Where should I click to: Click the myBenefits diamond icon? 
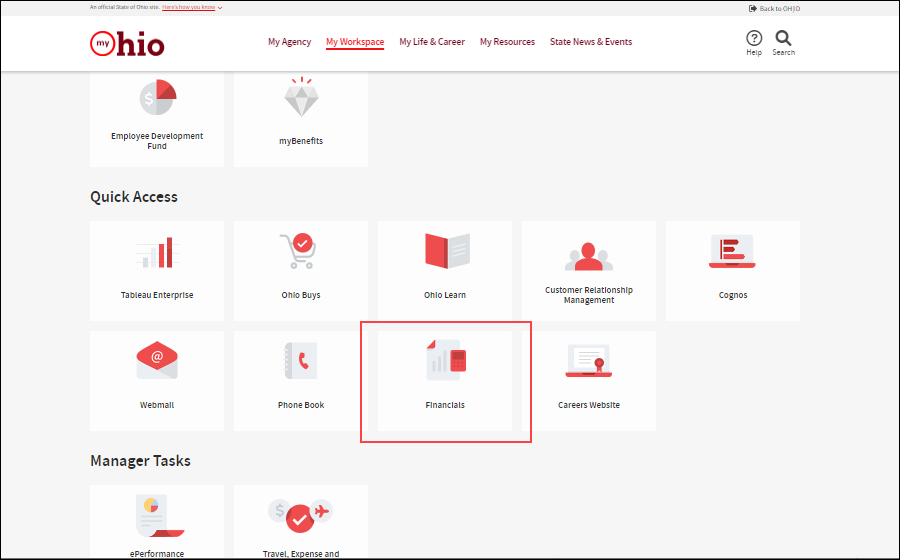(300, 98)
